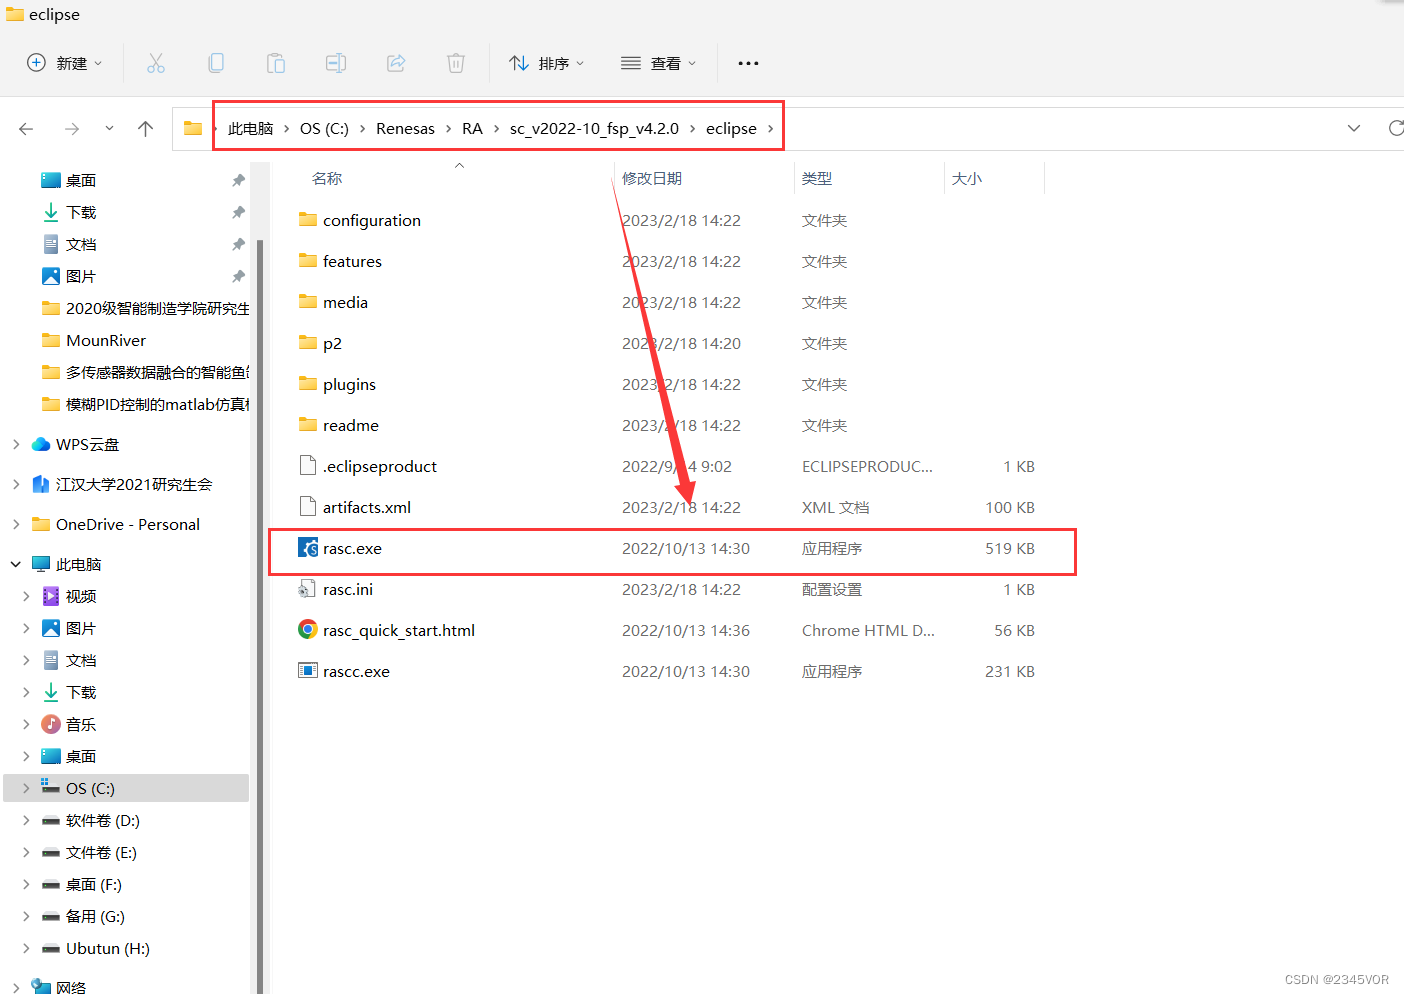The width and height of the screenshot is (1404, 994).
Task: Sort by the 修改日期 column header
Action: coord(652,178)
